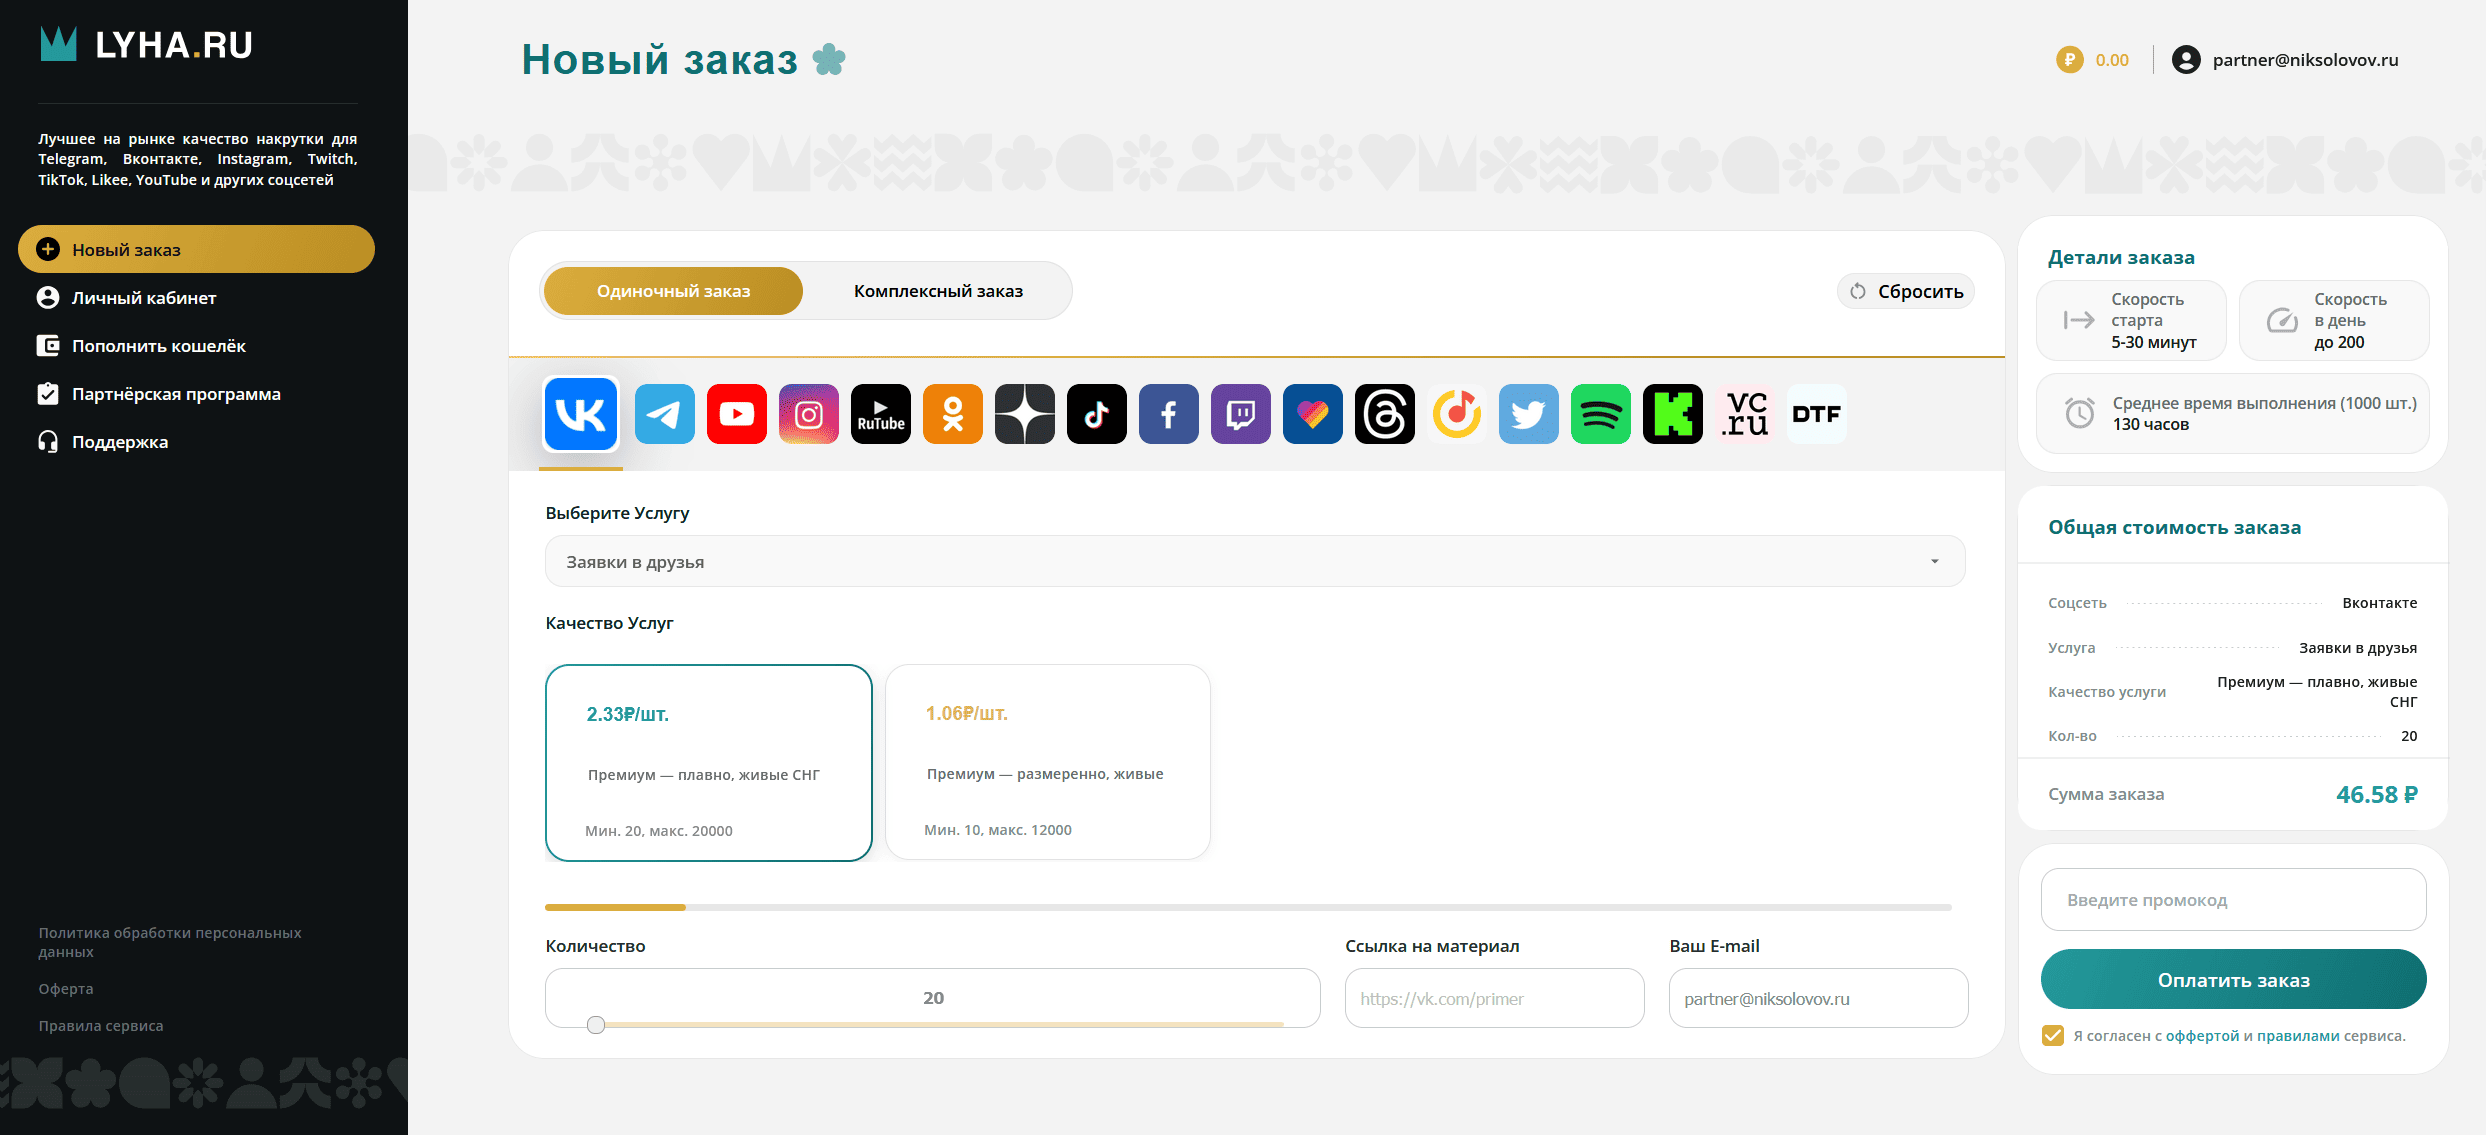2486x1135 pixels.
Task: Click the speedometer icon for daily speed
Action: point(2282,320)
